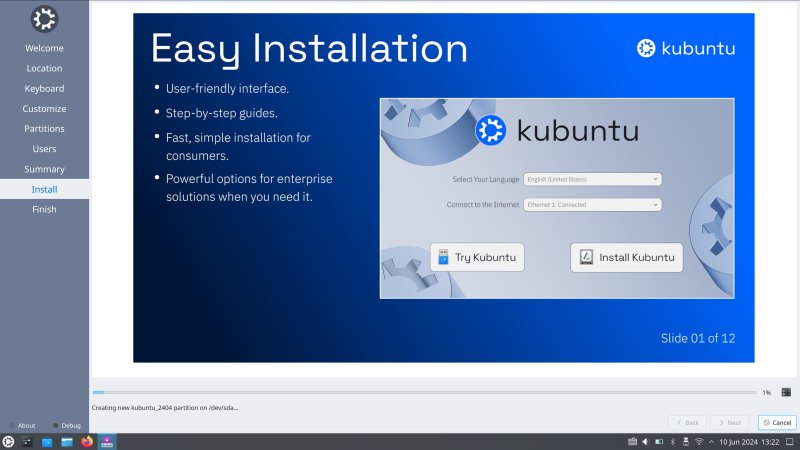Select the highlighted Install step

click(x=44, y=189)
